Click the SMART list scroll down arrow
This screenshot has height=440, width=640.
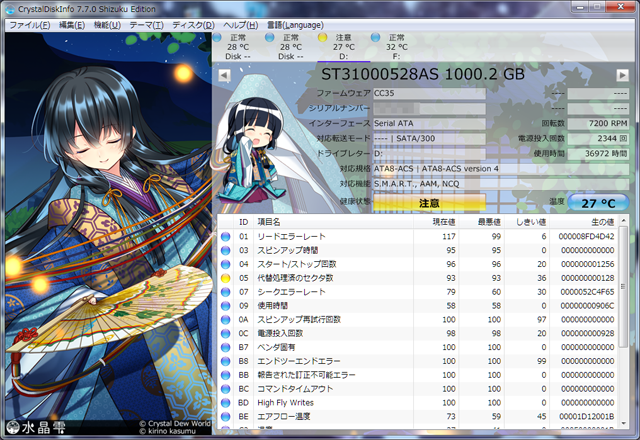point(623,423)
